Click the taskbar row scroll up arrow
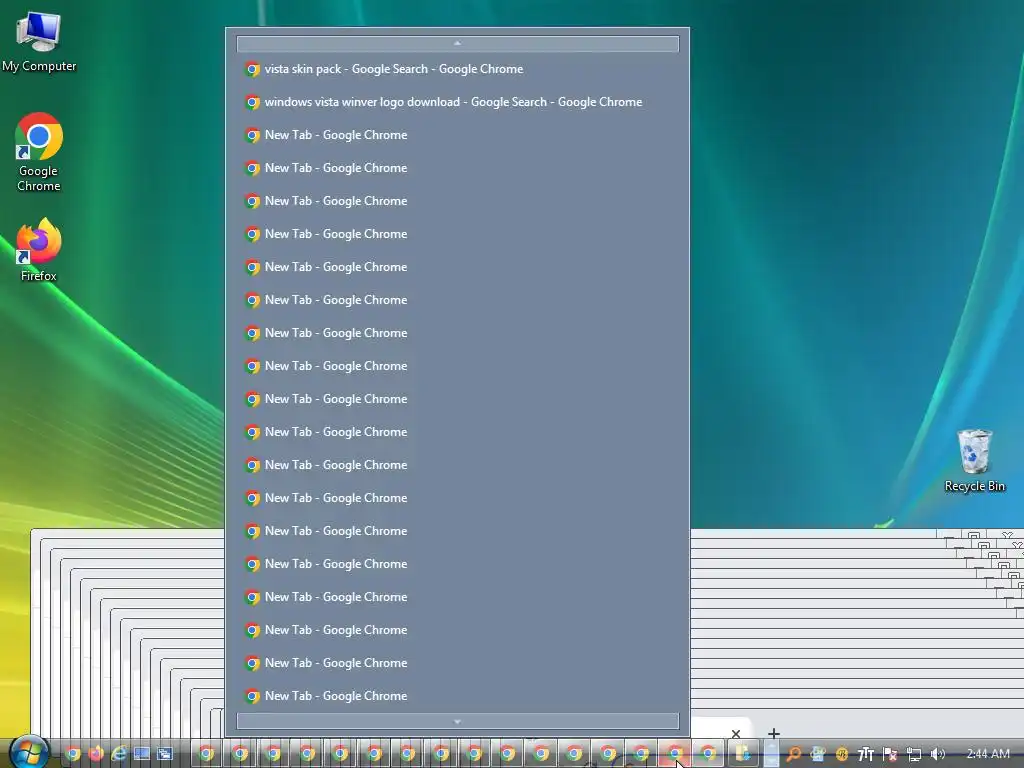1024x768 pixels. pyautogui.click(x=771, y=746)
